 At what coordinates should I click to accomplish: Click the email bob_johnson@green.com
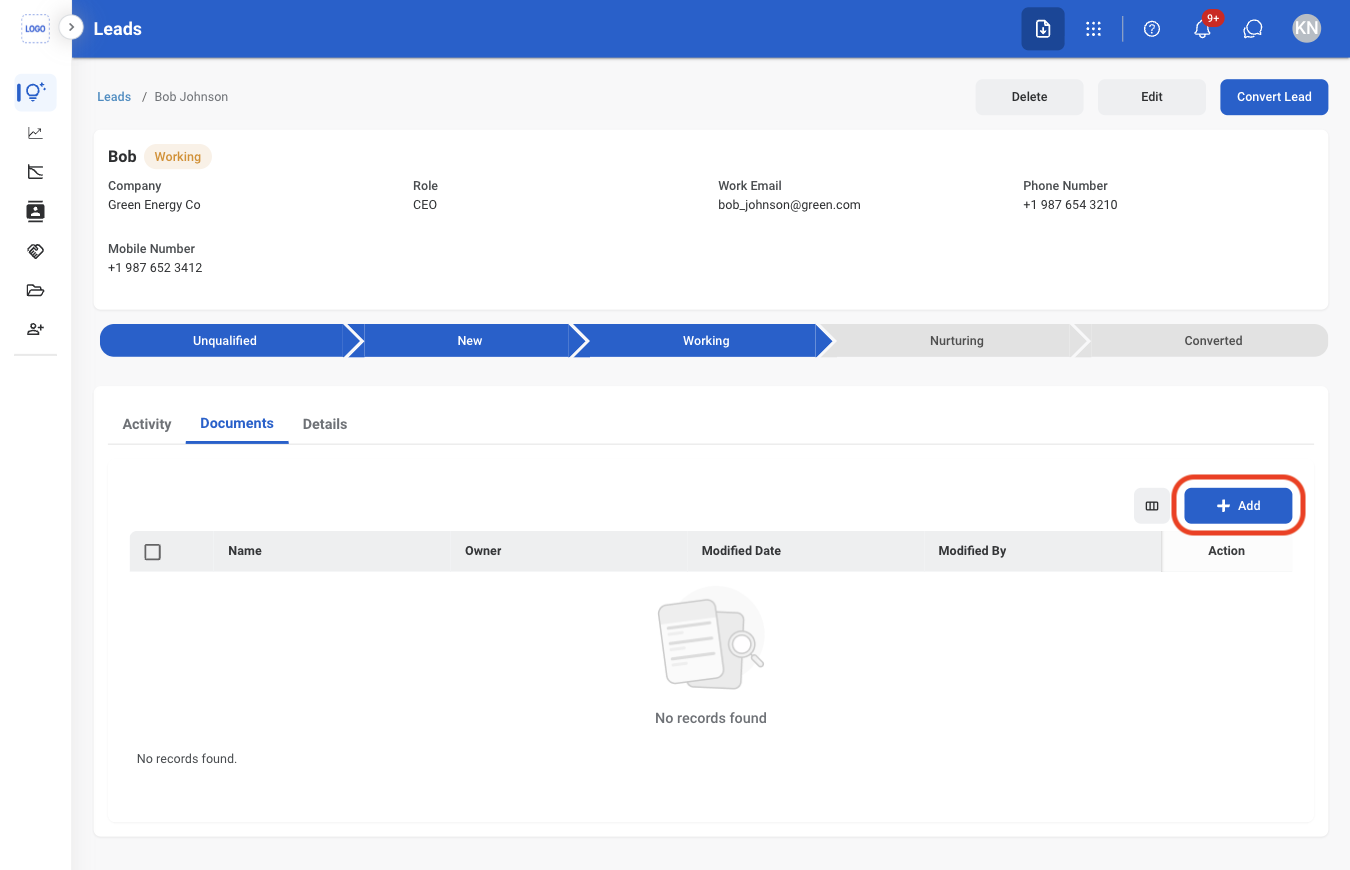(789, 205)
